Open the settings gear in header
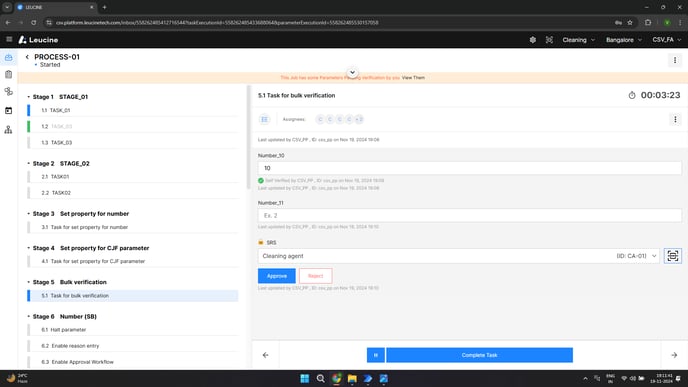Screen dimensions: 688x387 coord(533,40)
